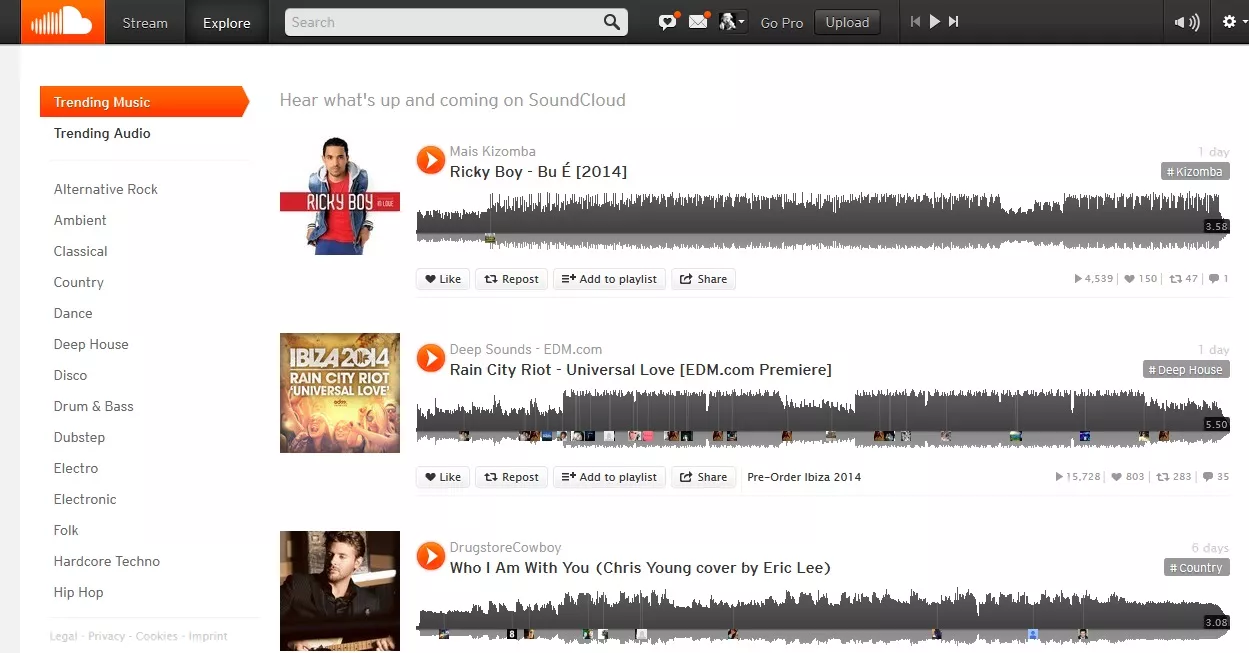This screenshot has height=653, width=1249.
Task: Like the Ricky Boy track
Action: click(442, 279)
